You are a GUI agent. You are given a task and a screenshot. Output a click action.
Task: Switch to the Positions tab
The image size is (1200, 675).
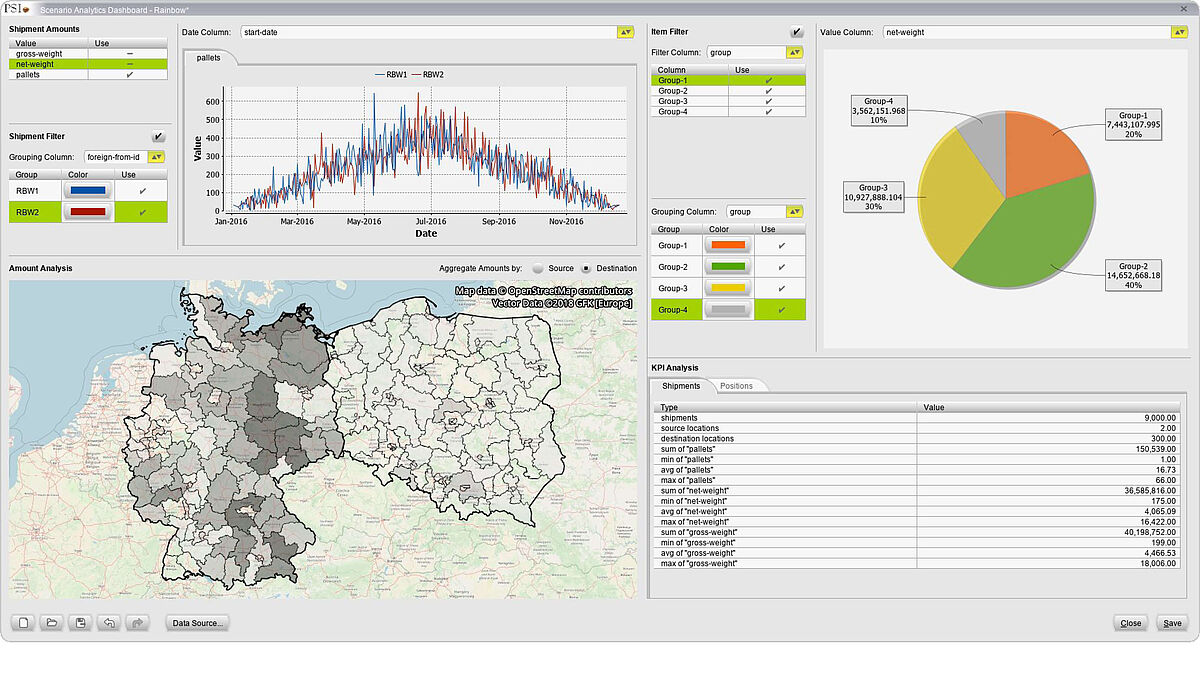736,386
